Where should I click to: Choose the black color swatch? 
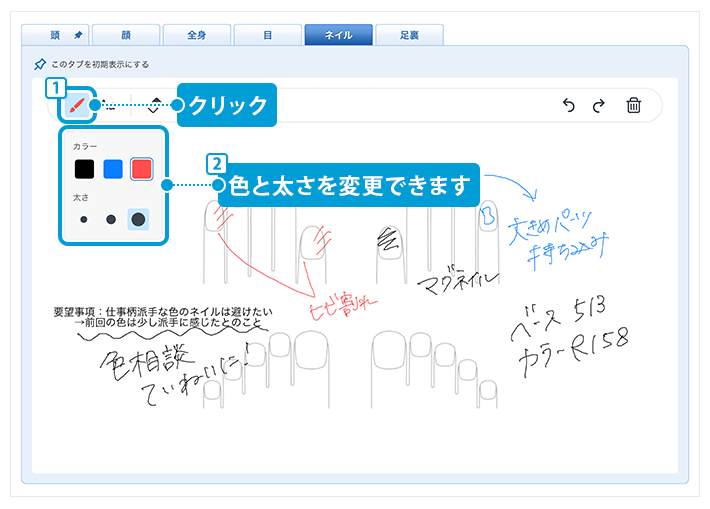(x=85, y=169)
